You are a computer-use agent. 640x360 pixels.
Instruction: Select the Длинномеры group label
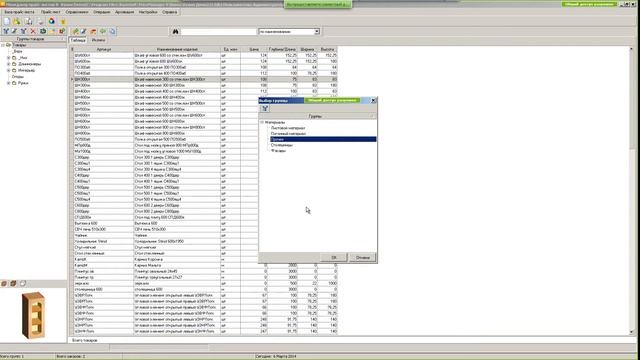(x=29, y=64)
